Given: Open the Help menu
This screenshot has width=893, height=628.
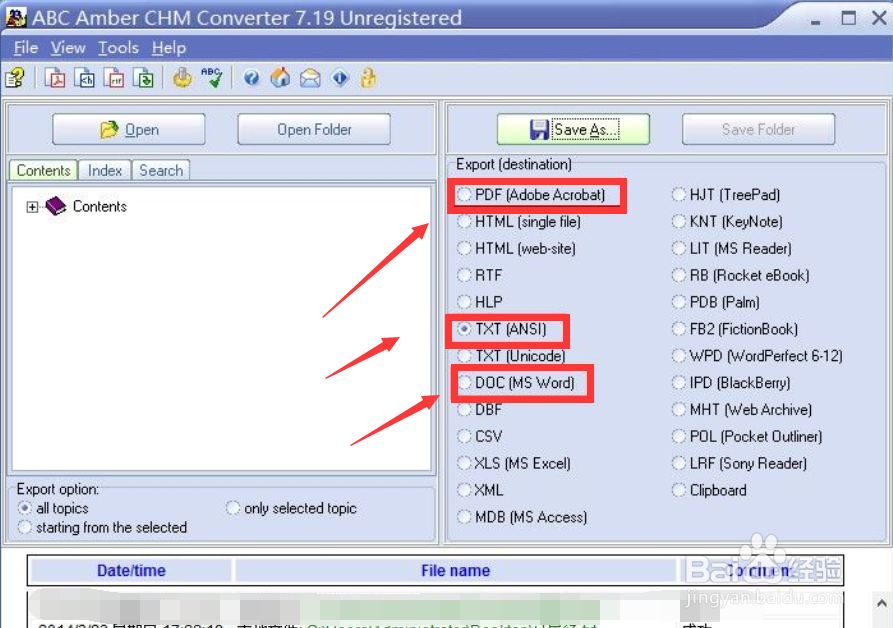Looking at the screenshot, I should click(169, 48).
